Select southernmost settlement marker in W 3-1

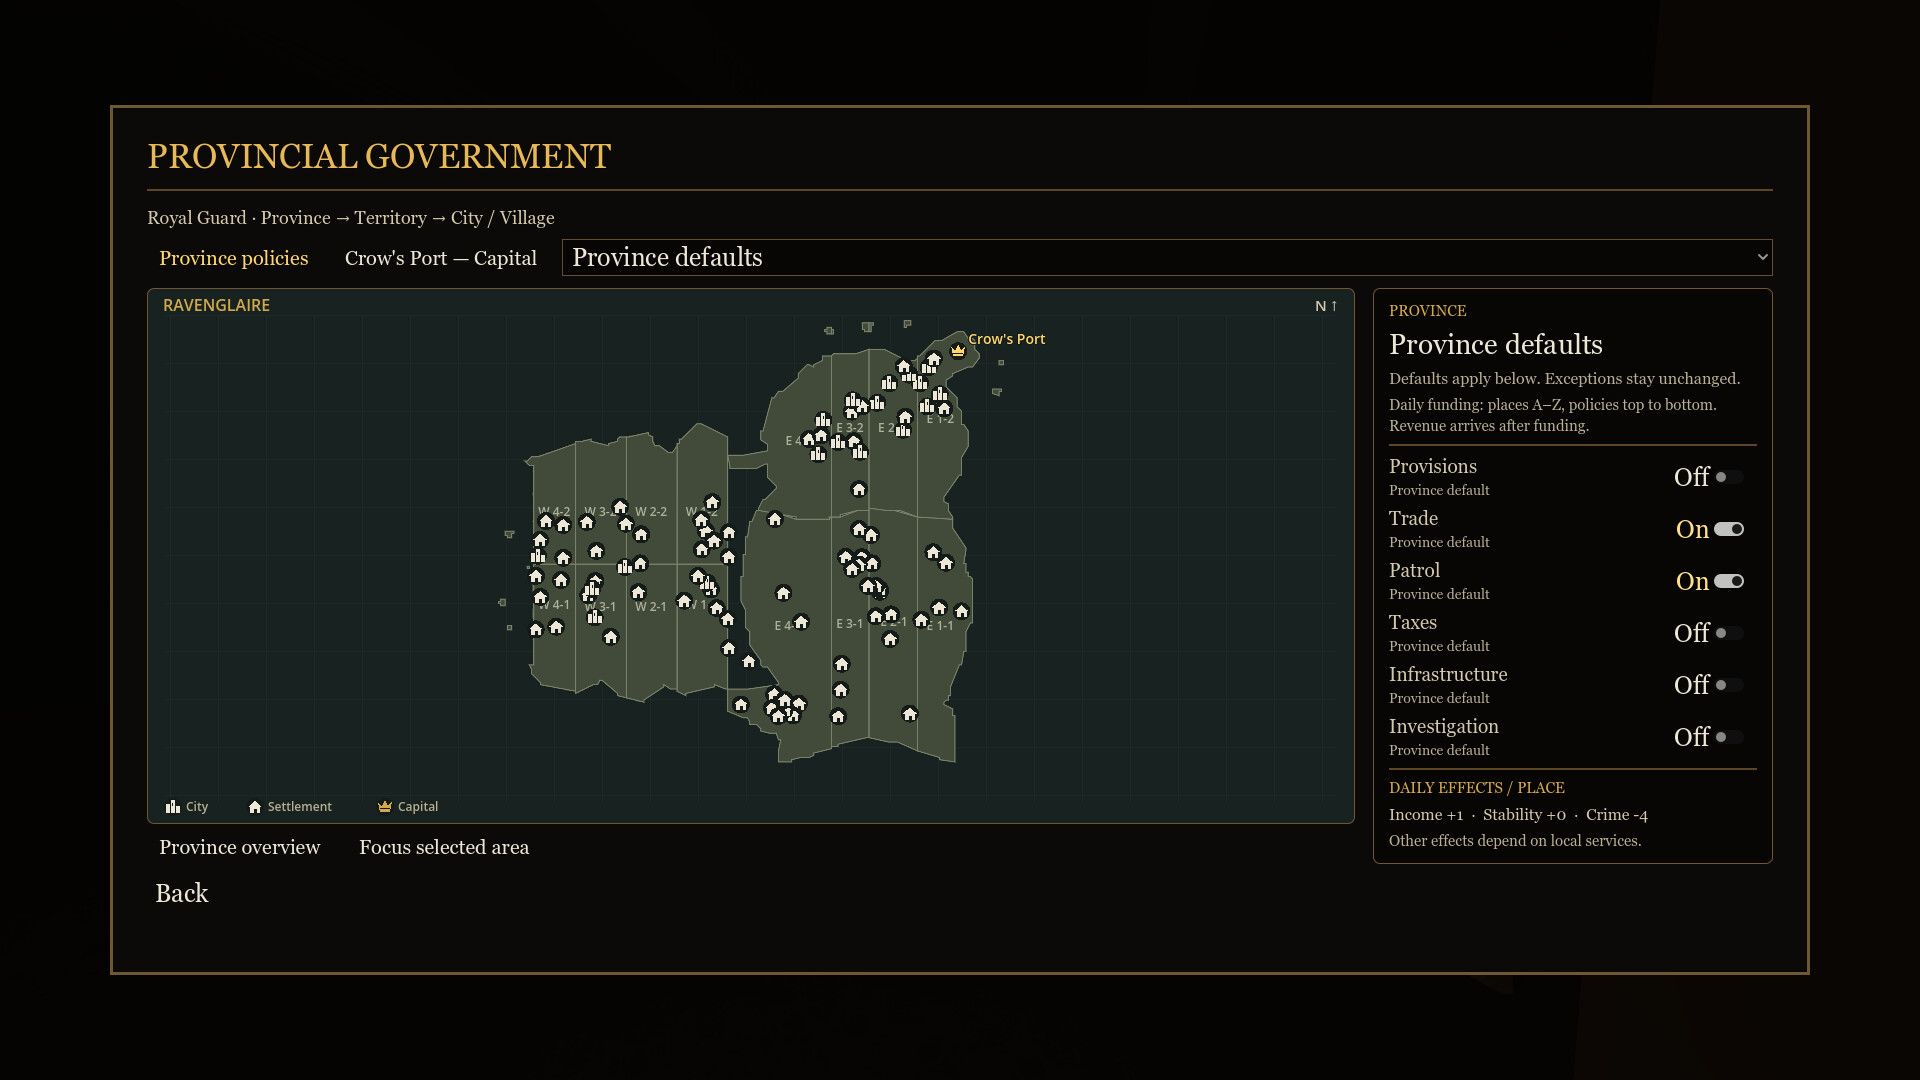610,637
